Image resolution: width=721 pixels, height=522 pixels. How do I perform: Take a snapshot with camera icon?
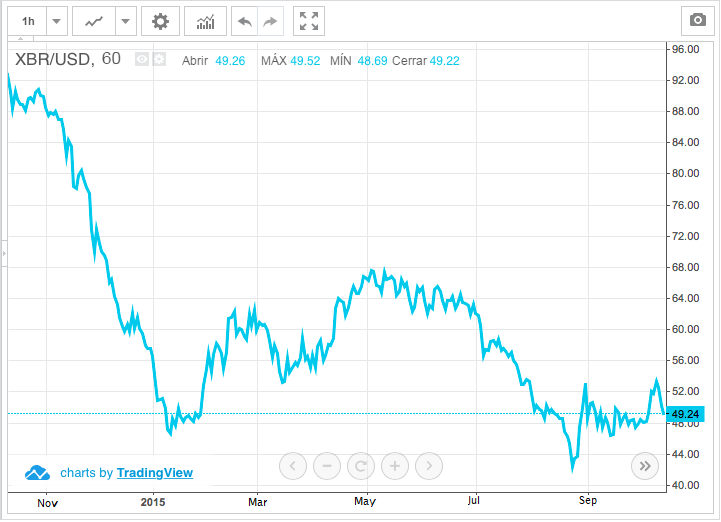click(x=696, y=21)
